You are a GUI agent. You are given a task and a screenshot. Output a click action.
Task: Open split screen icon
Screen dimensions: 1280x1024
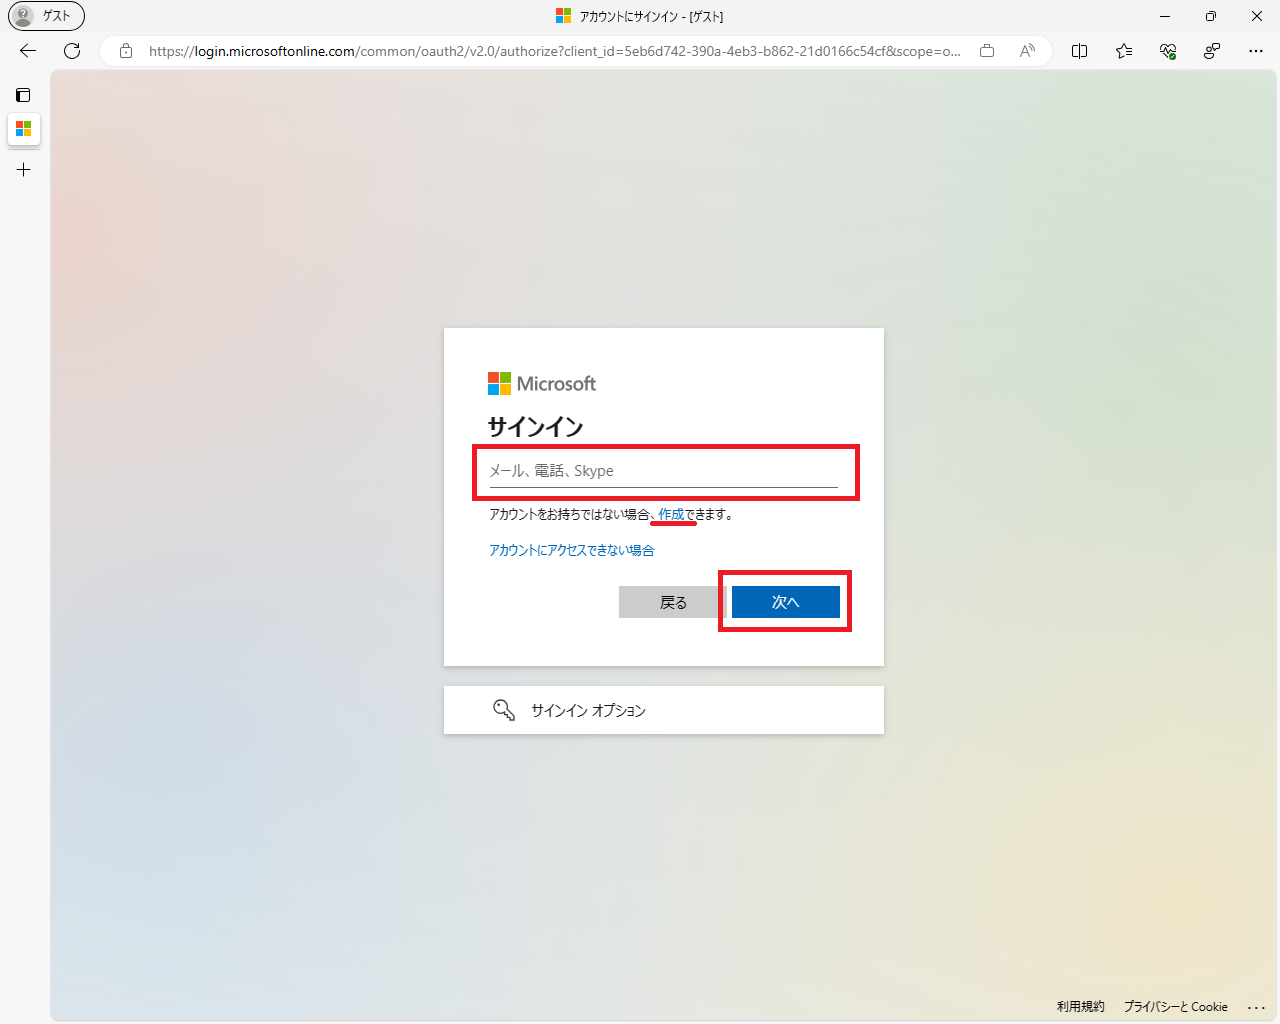(1080, 51)
